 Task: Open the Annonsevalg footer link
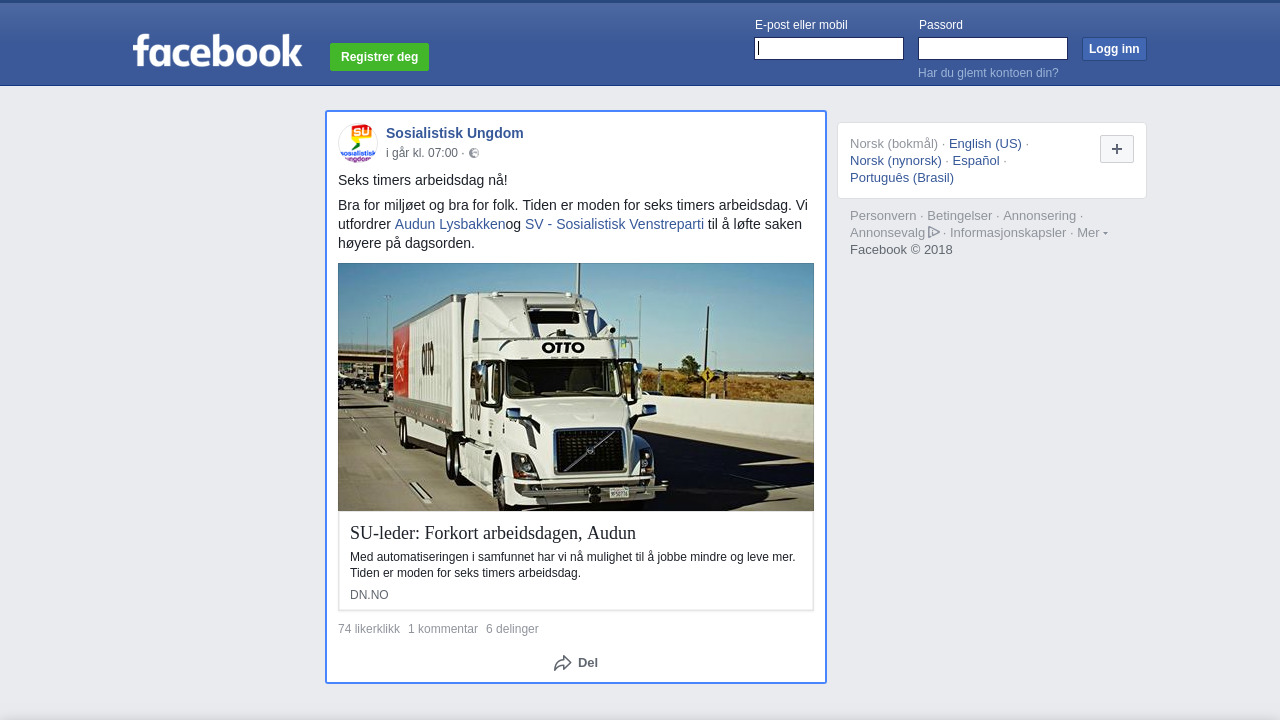click(888, 232)
